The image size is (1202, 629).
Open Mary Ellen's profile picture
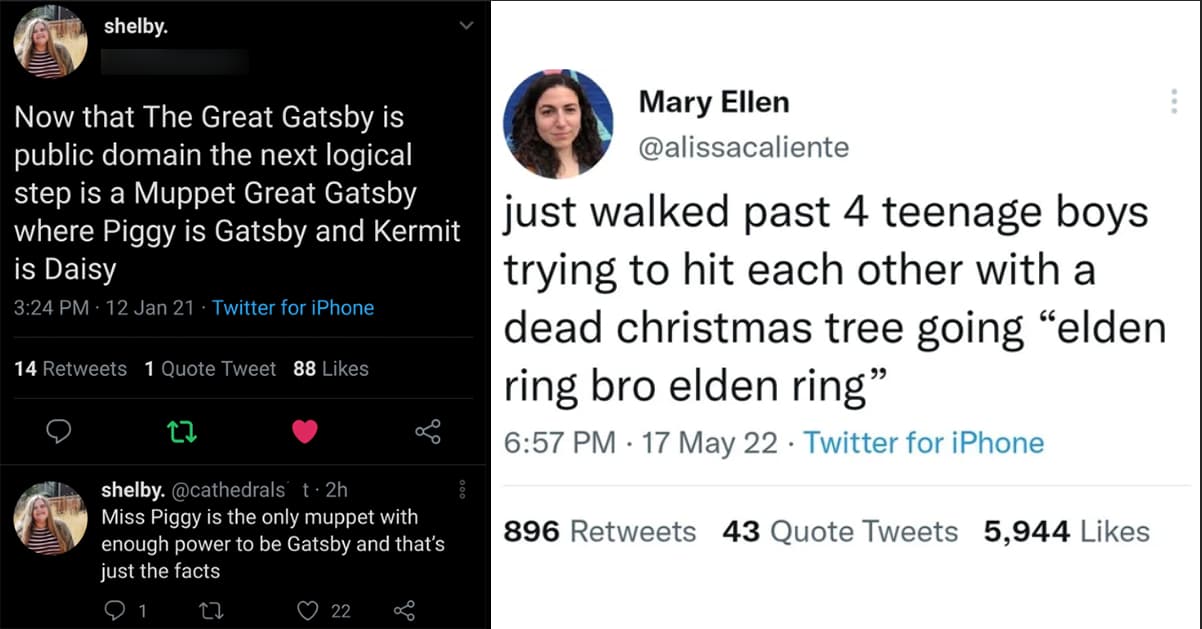click(557, 124)
